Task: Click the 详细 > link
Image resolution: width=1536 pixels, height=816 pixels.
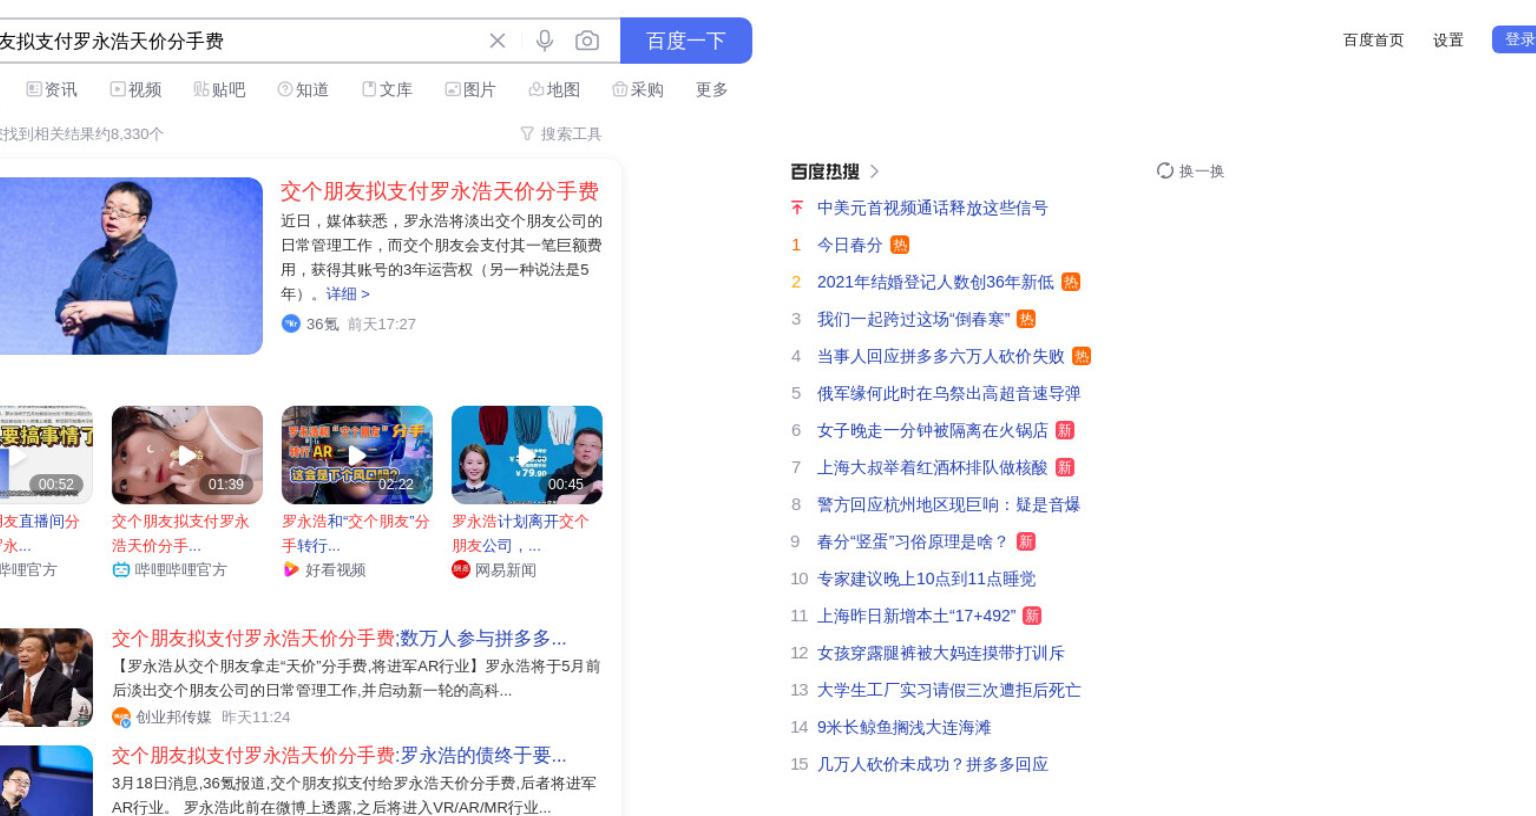Action: click(347, 294)
